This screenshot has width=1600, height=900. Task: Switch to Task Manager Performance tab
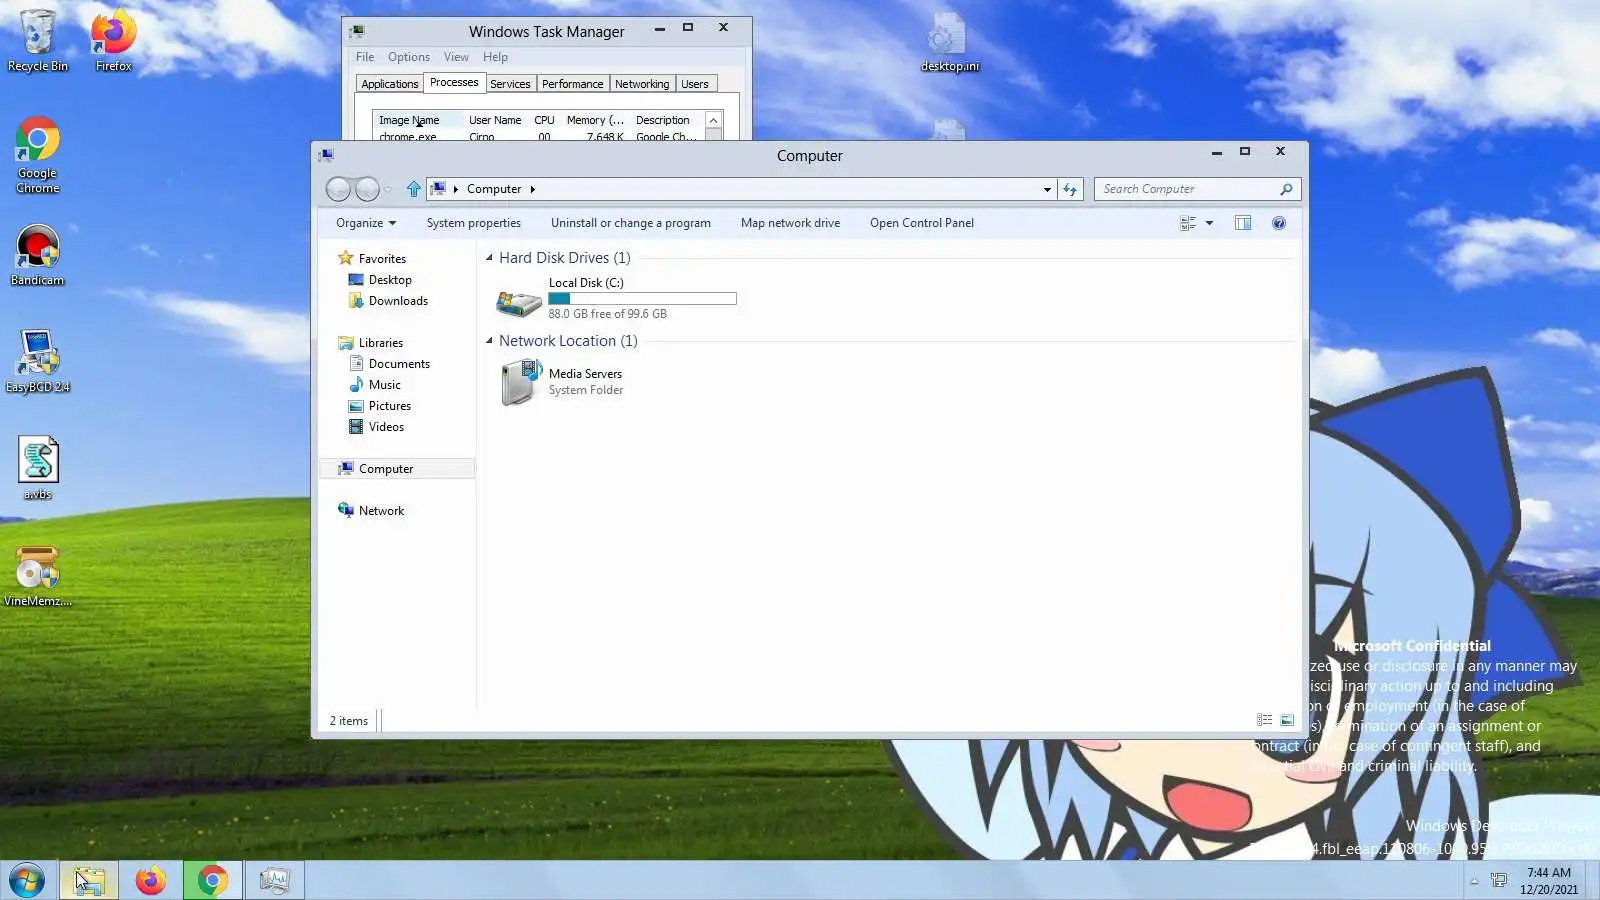[x=573, y=84]
